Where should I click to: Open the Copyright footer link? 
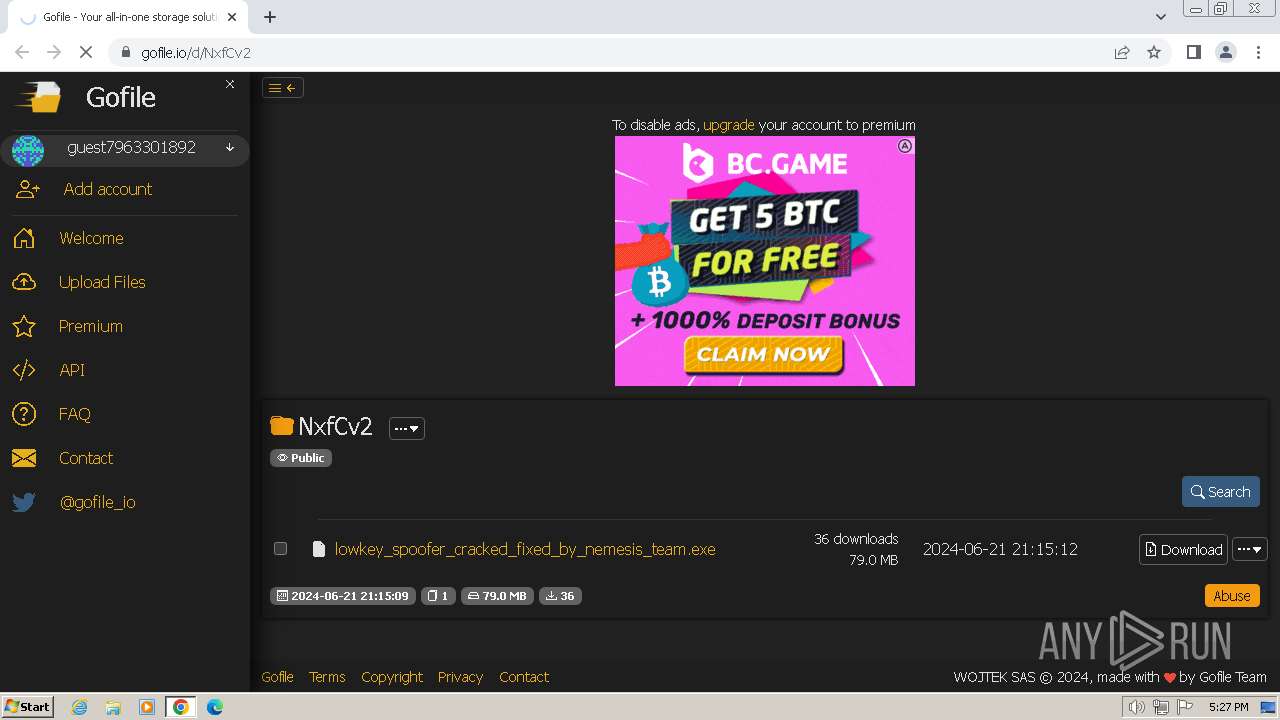(392, 677)
